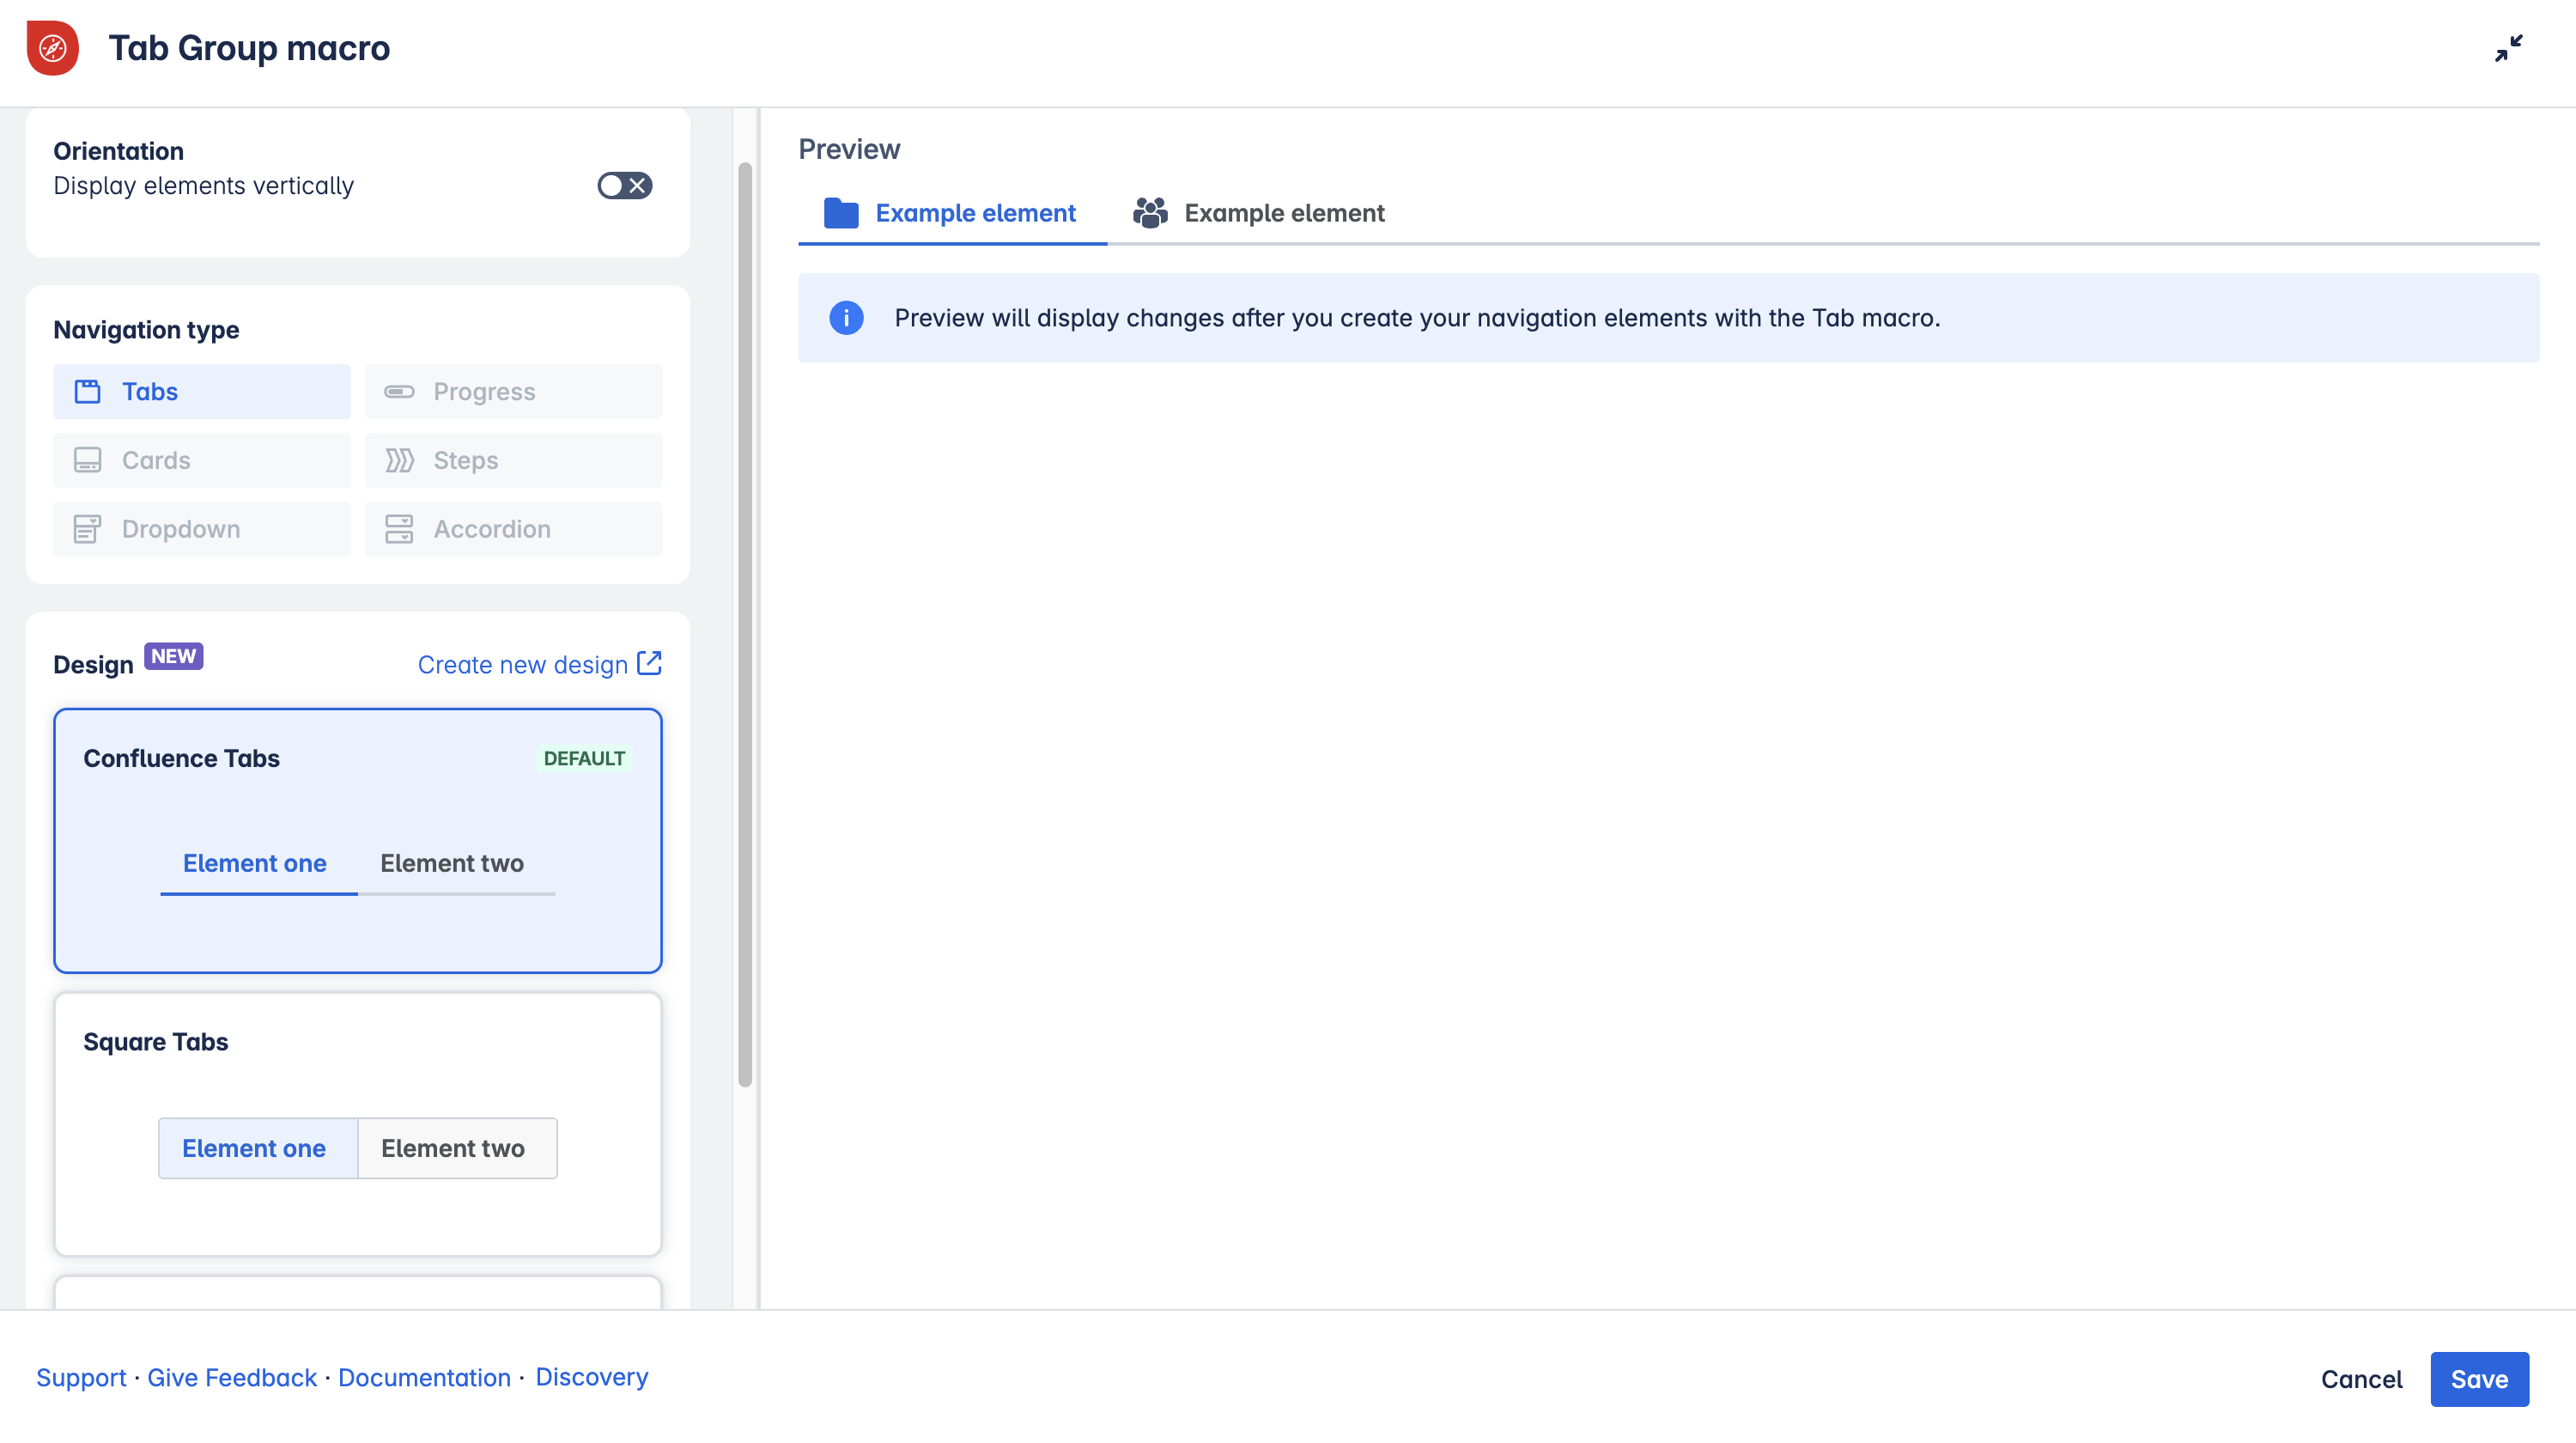Click the red compass app logo
Image resolution: width=2576 pixels, height=1443 pixels.
coord(52,48)
